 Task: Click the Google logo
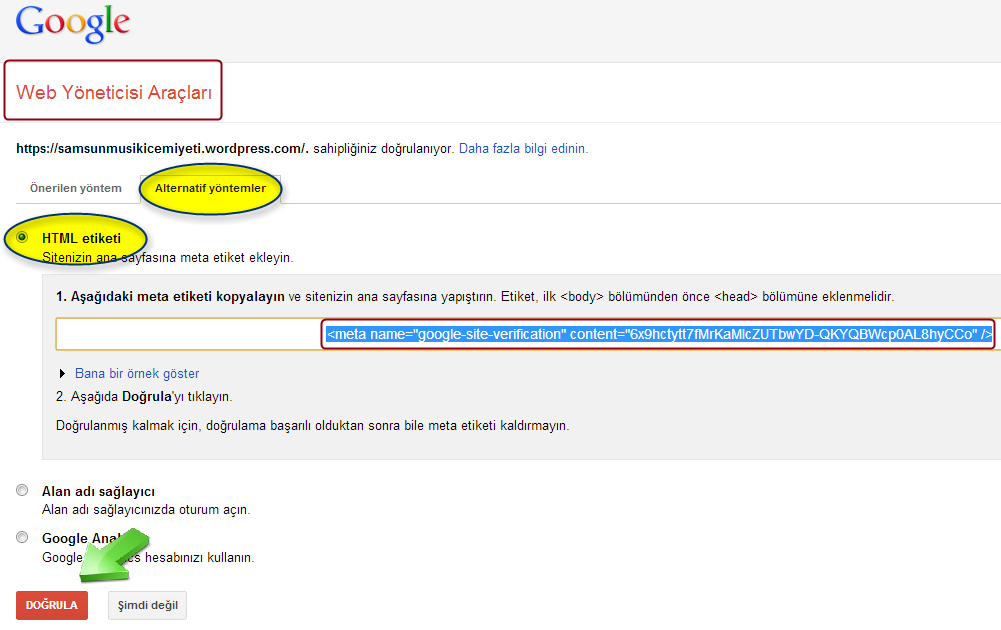[73, 24]
